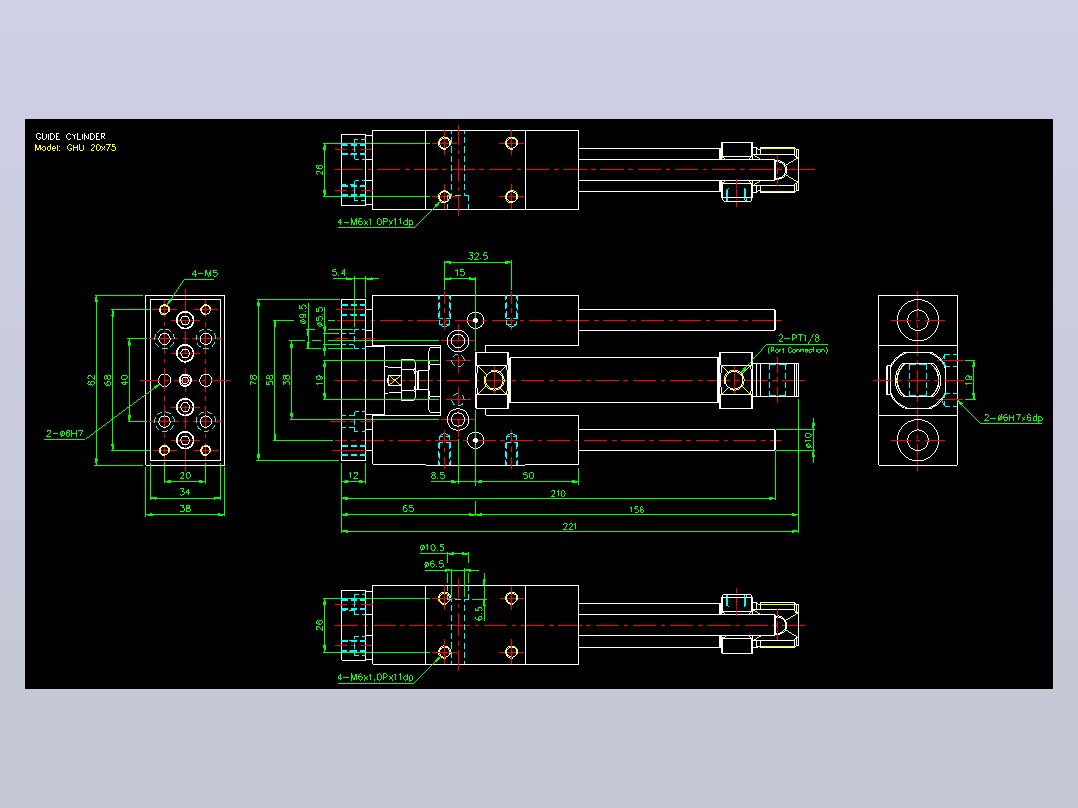Viewport: 1078px width, 808px height.
Task: Select the '221' overall length dimension
Action: click(569, 526)
